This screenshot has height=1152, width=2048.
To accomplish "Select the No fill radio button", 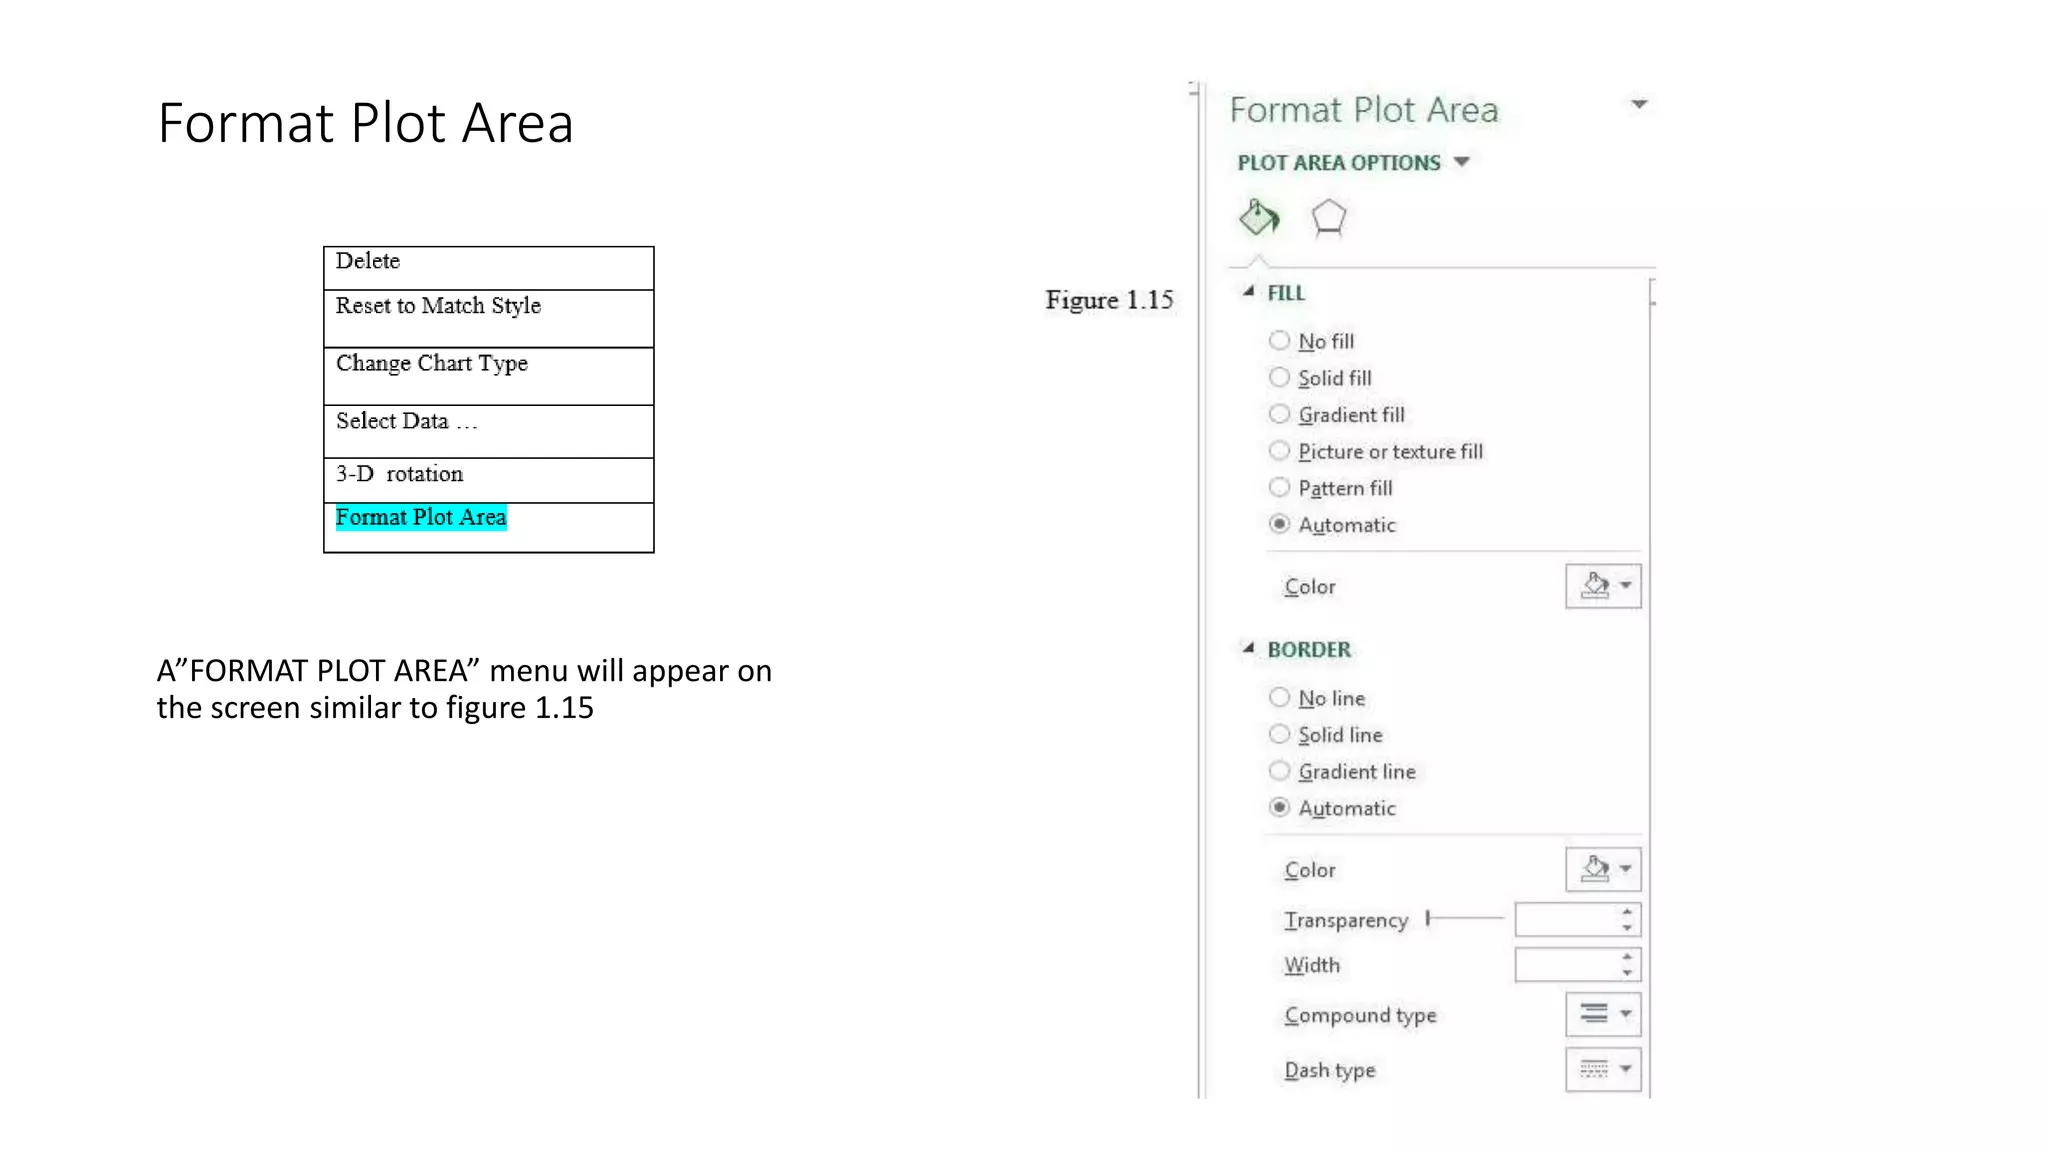I will [x=1279, y=341].
